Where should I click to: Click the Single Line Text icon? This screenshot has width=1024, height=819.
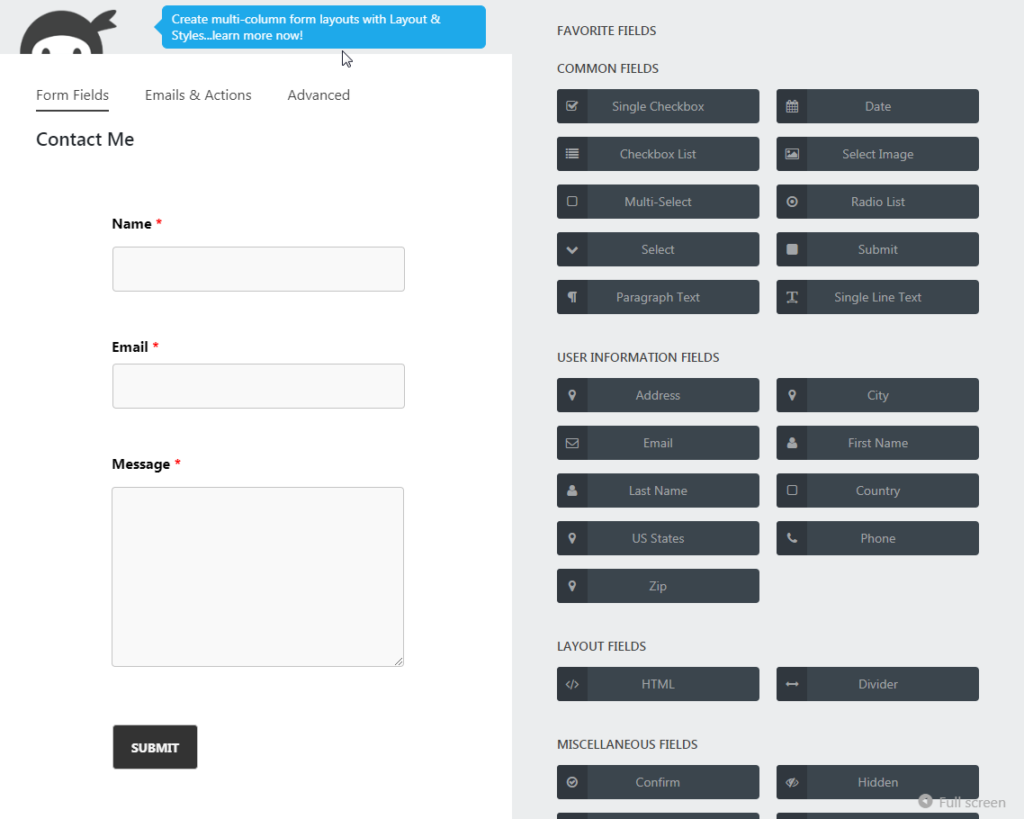(792, 297)
